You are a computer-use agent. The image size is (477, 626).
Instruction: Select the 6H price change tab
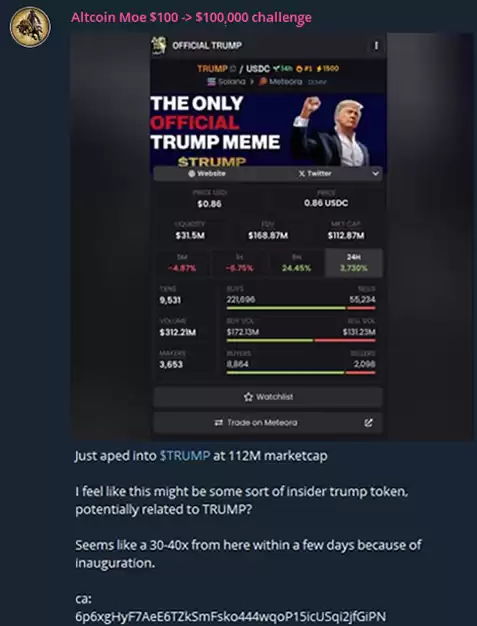[x=297, y=263]
